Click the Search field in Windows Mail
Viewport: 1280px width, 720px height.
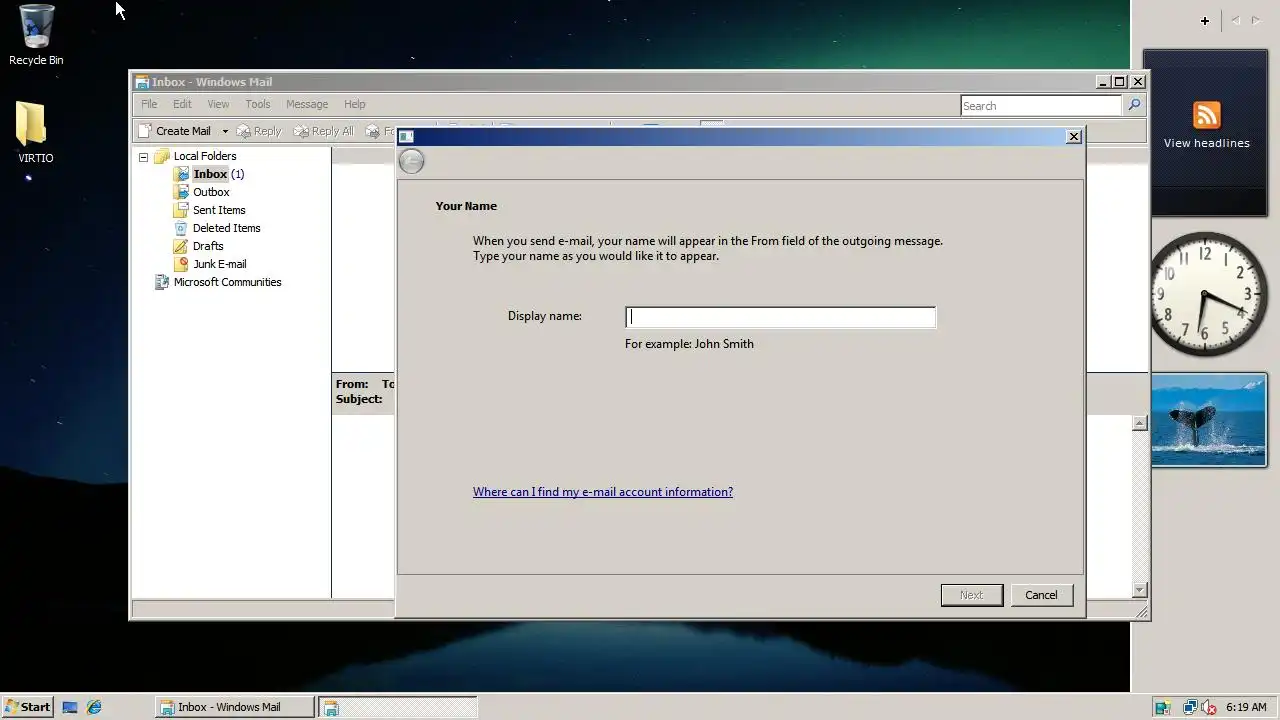point(1041,105)
